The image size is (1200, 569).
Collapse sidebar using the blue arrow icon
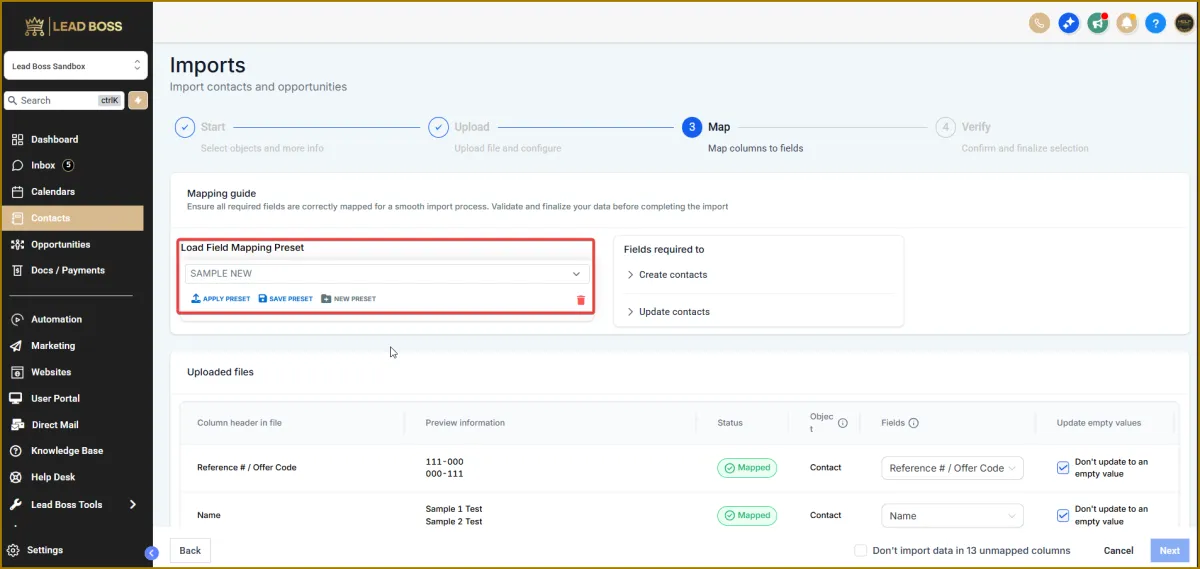[x=151, y=552]
